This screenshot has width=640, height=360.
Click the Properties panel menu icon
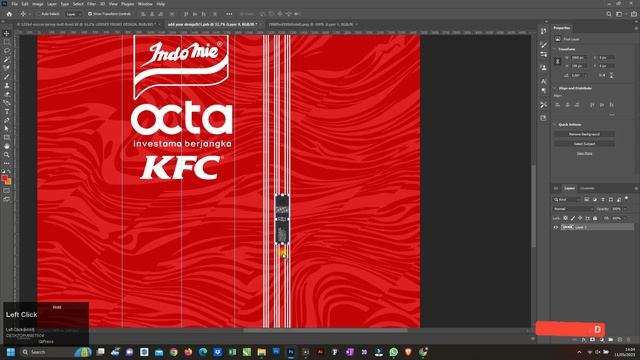click(x=636, y=28)
